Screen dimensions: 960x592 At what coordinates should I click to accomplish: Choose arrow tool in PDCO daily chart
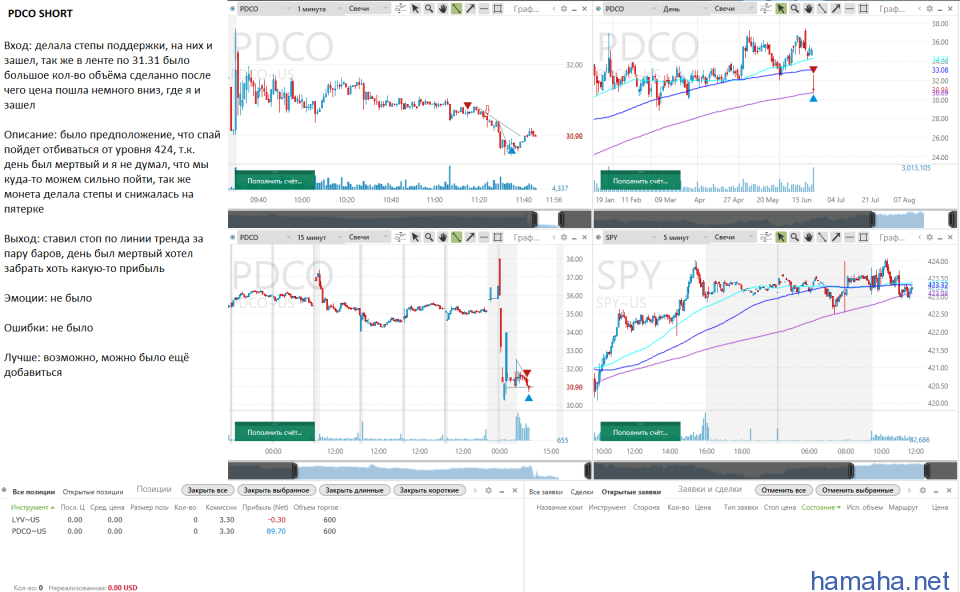[836, 9]
